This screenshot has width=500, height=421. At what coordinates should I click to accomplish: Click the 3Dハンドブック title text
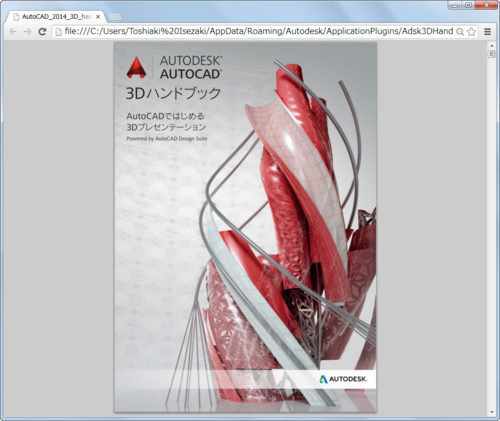[x=173, y=93]
